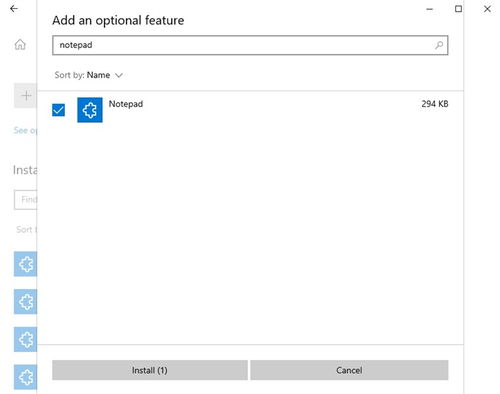
Task: Click the Notepad feature puzzle icon
Action: click(x=90, y=110)
